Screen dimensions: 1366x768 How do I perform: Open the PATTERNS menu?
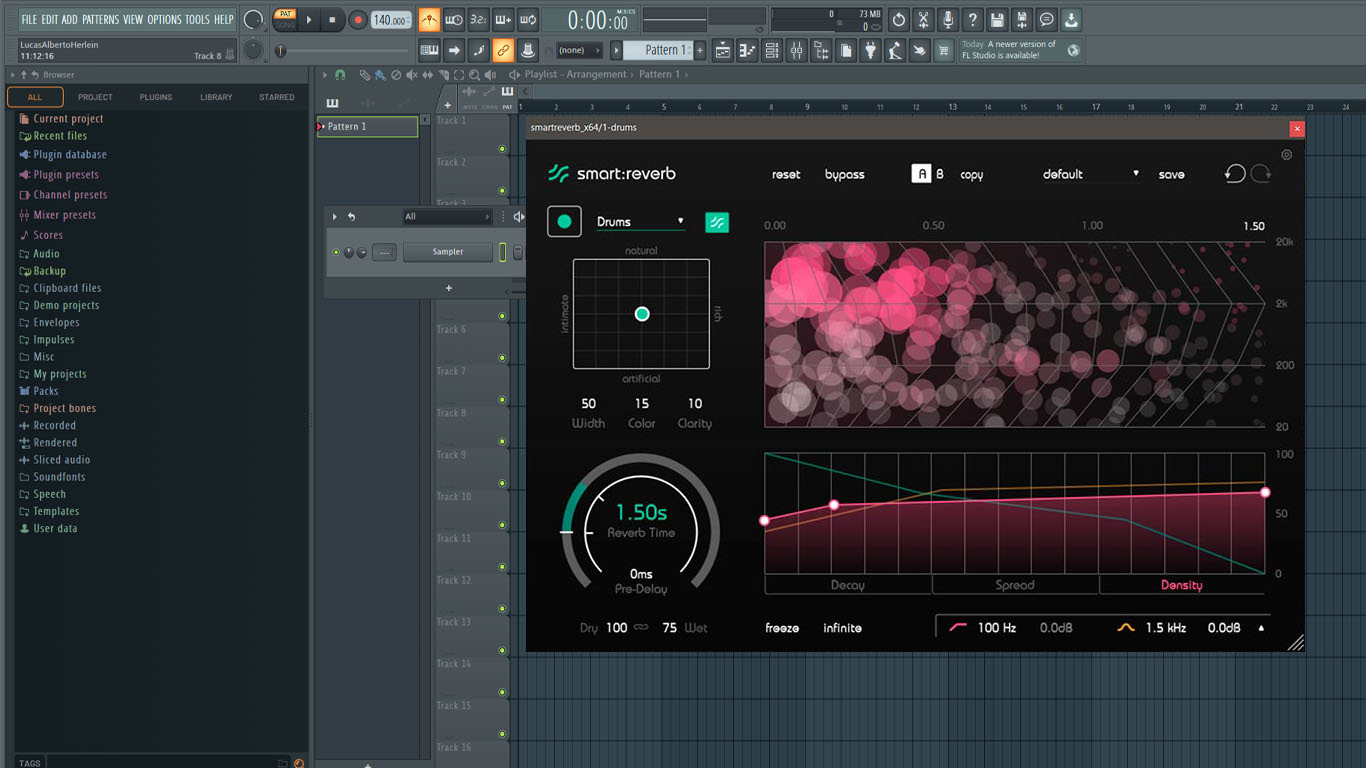[x=100, y=19]
